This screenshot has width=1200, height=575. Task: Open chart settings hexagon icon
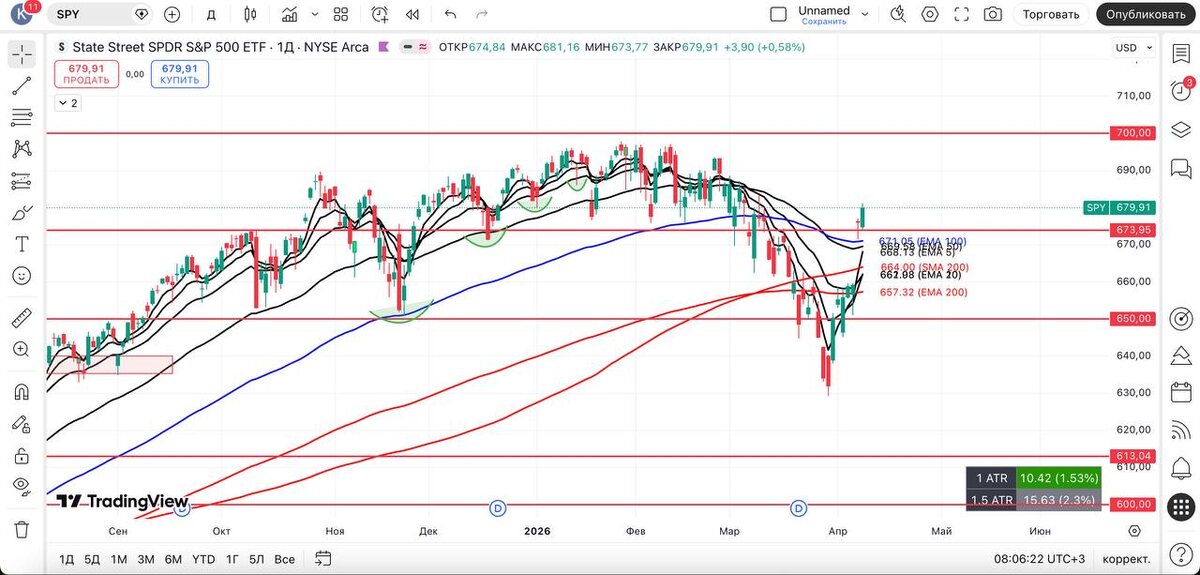[930, 14]
